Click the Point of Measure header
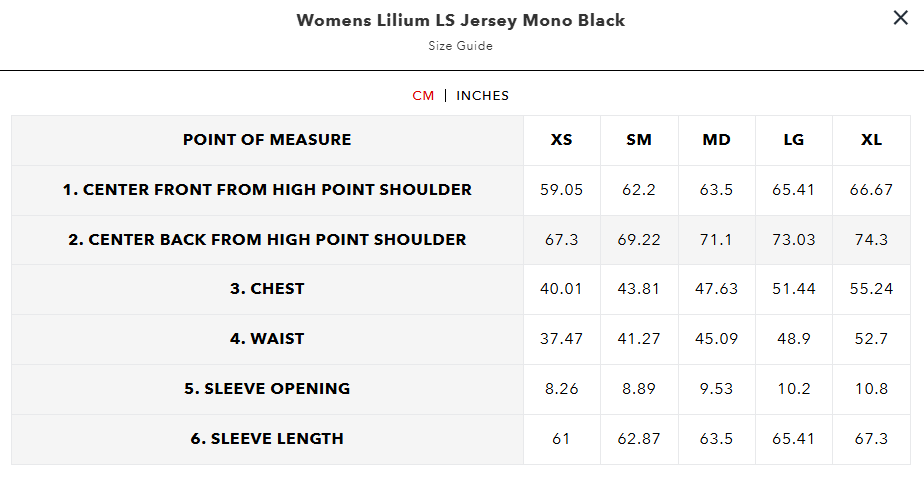 pyautogui.click(x=267, y=140)
